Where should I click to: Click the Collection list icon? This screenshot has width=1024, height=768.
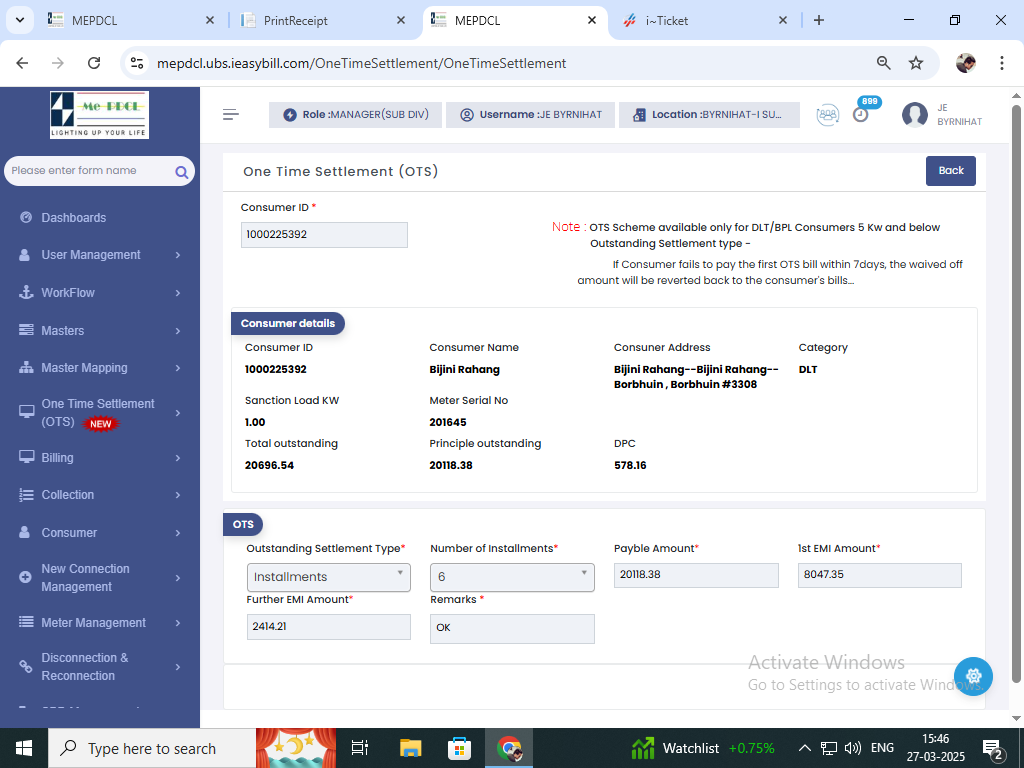tap(26, 495)
